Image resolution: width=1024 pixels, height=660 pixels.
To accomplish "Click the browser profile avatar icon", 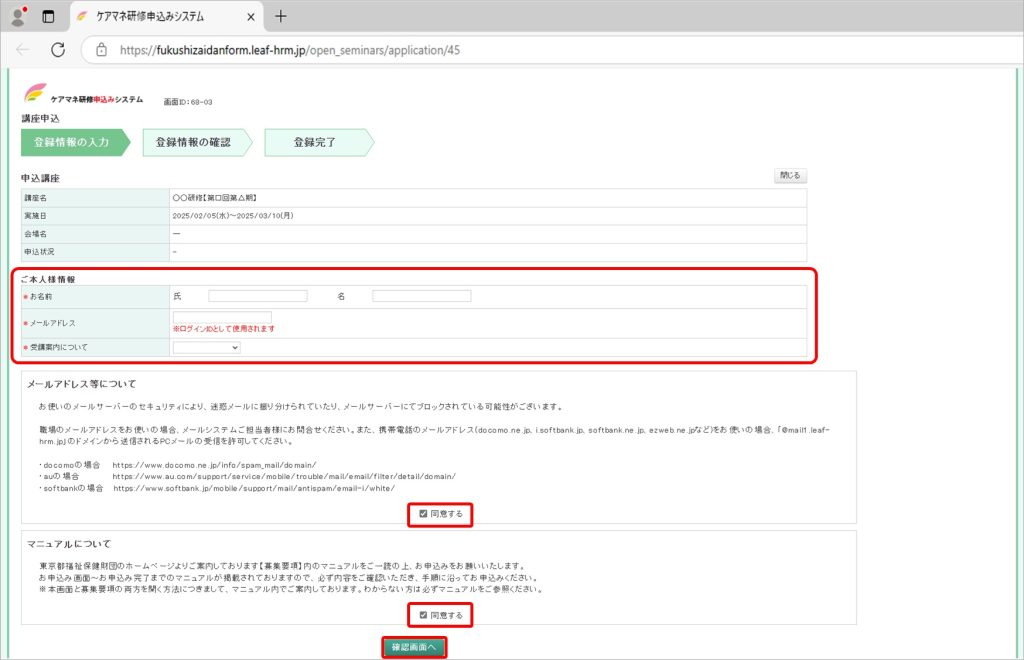I will pos(18,16).
